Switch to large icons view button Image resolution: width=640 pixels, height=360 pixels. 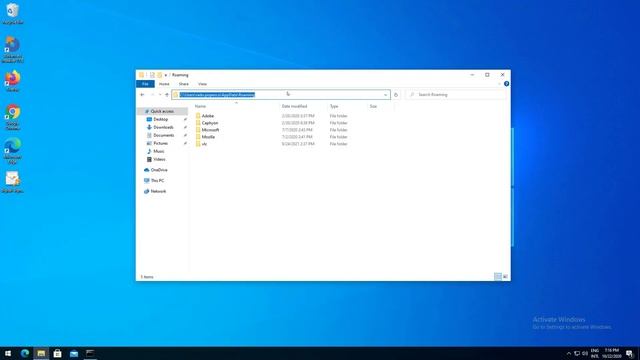(505, 277)
